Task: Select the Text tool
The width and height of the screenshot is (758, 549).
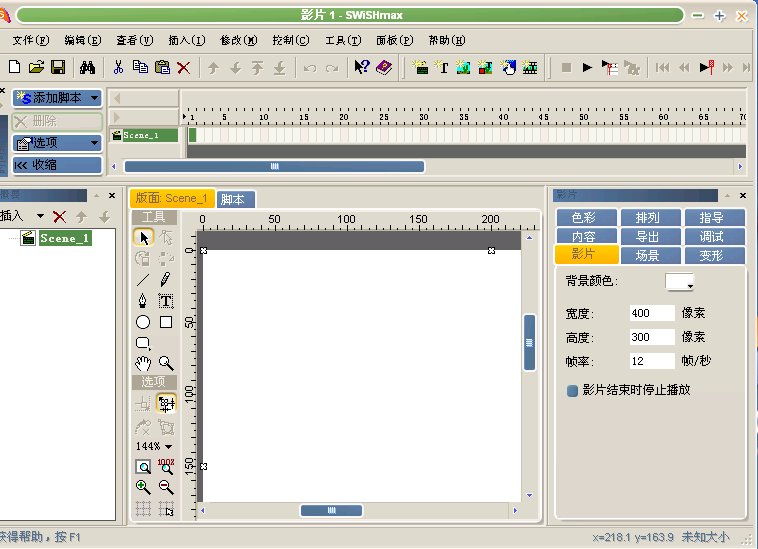Action: coord(166,301)
